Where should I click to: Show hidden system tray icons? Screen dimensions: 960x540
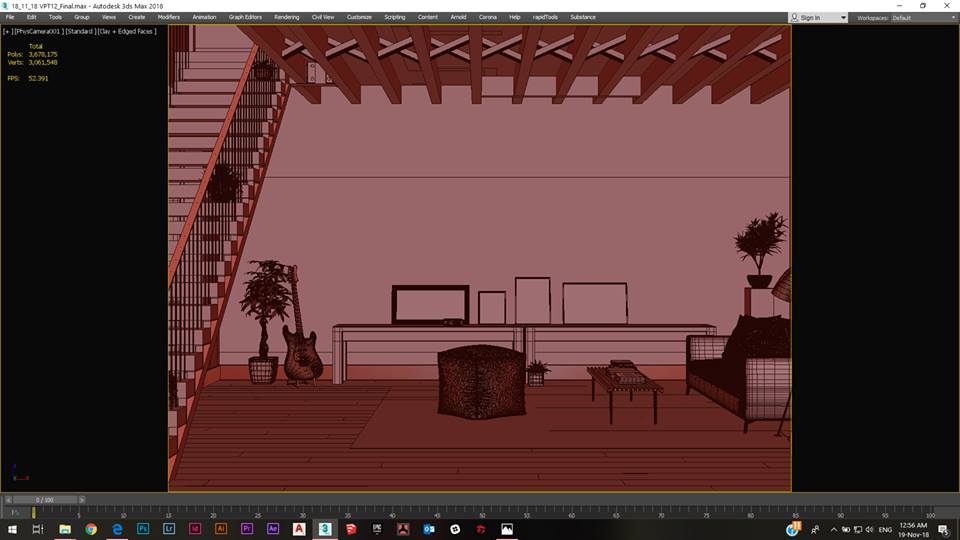(833, 529)
